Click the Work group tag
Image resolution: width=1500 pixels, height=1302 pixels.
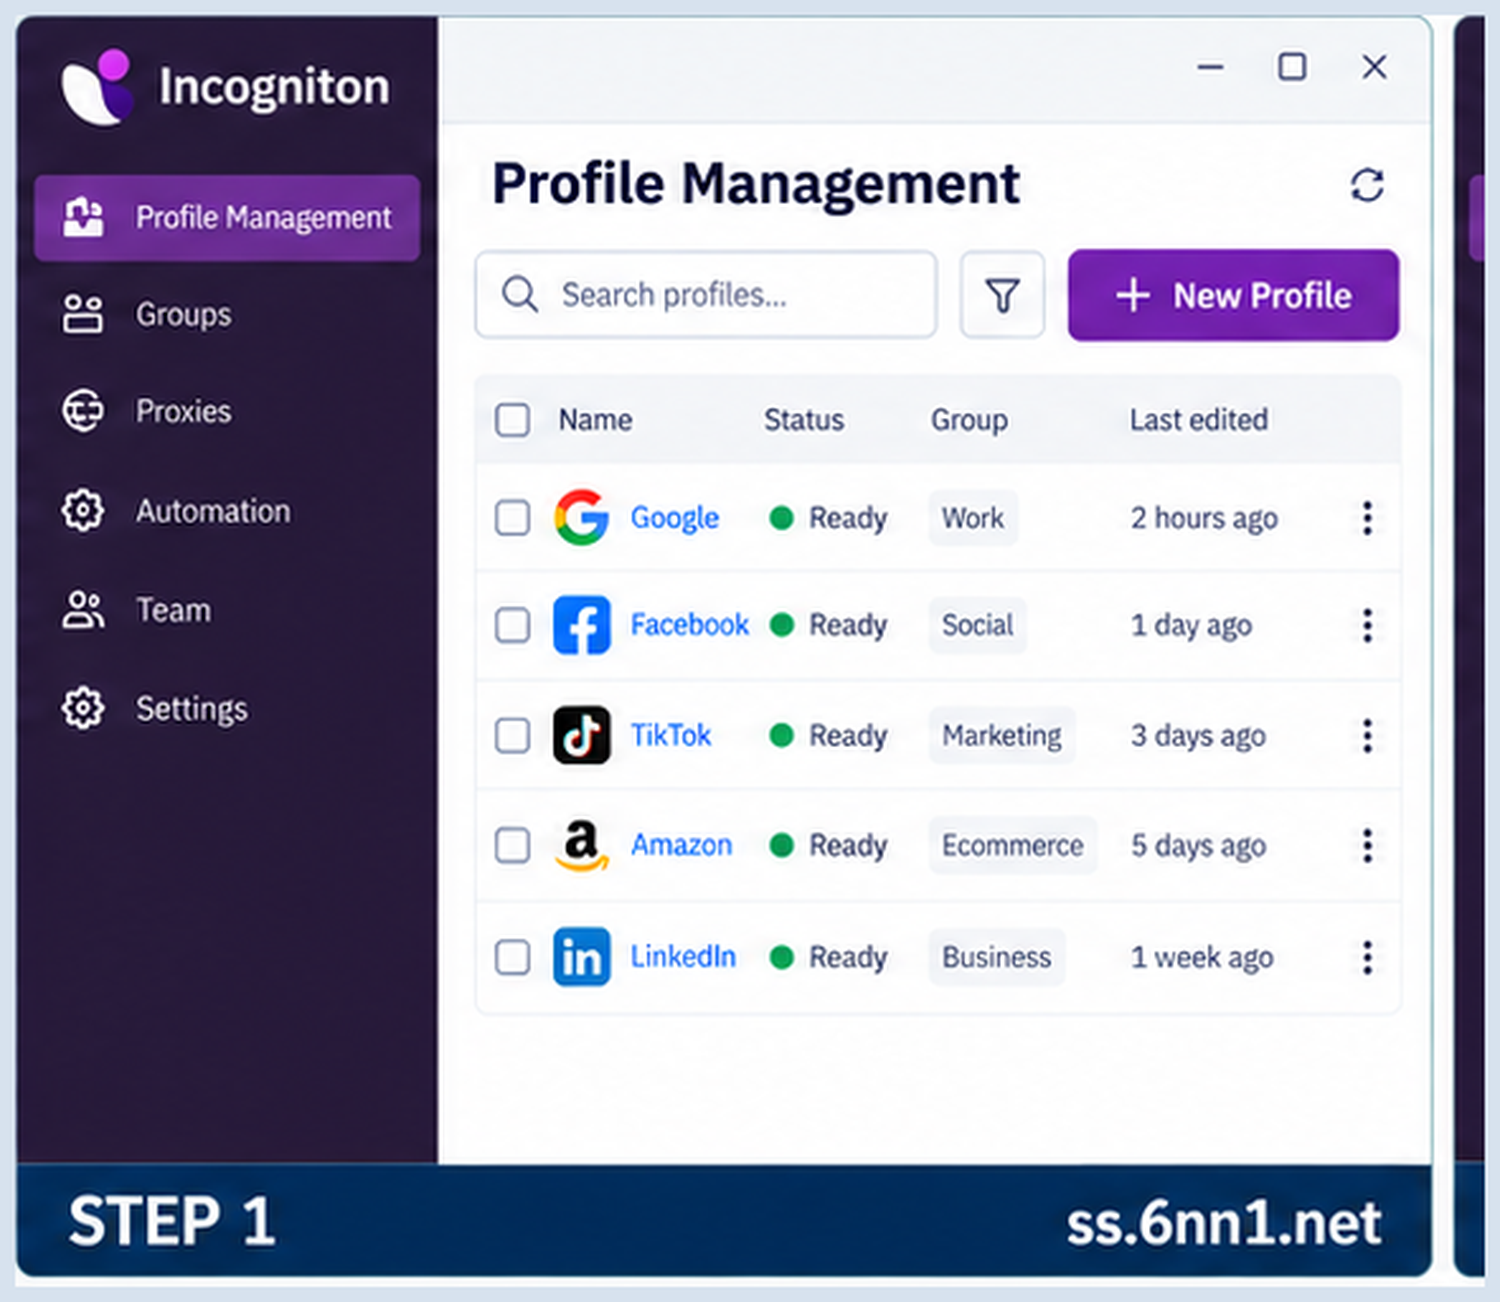tap(973, 518)
